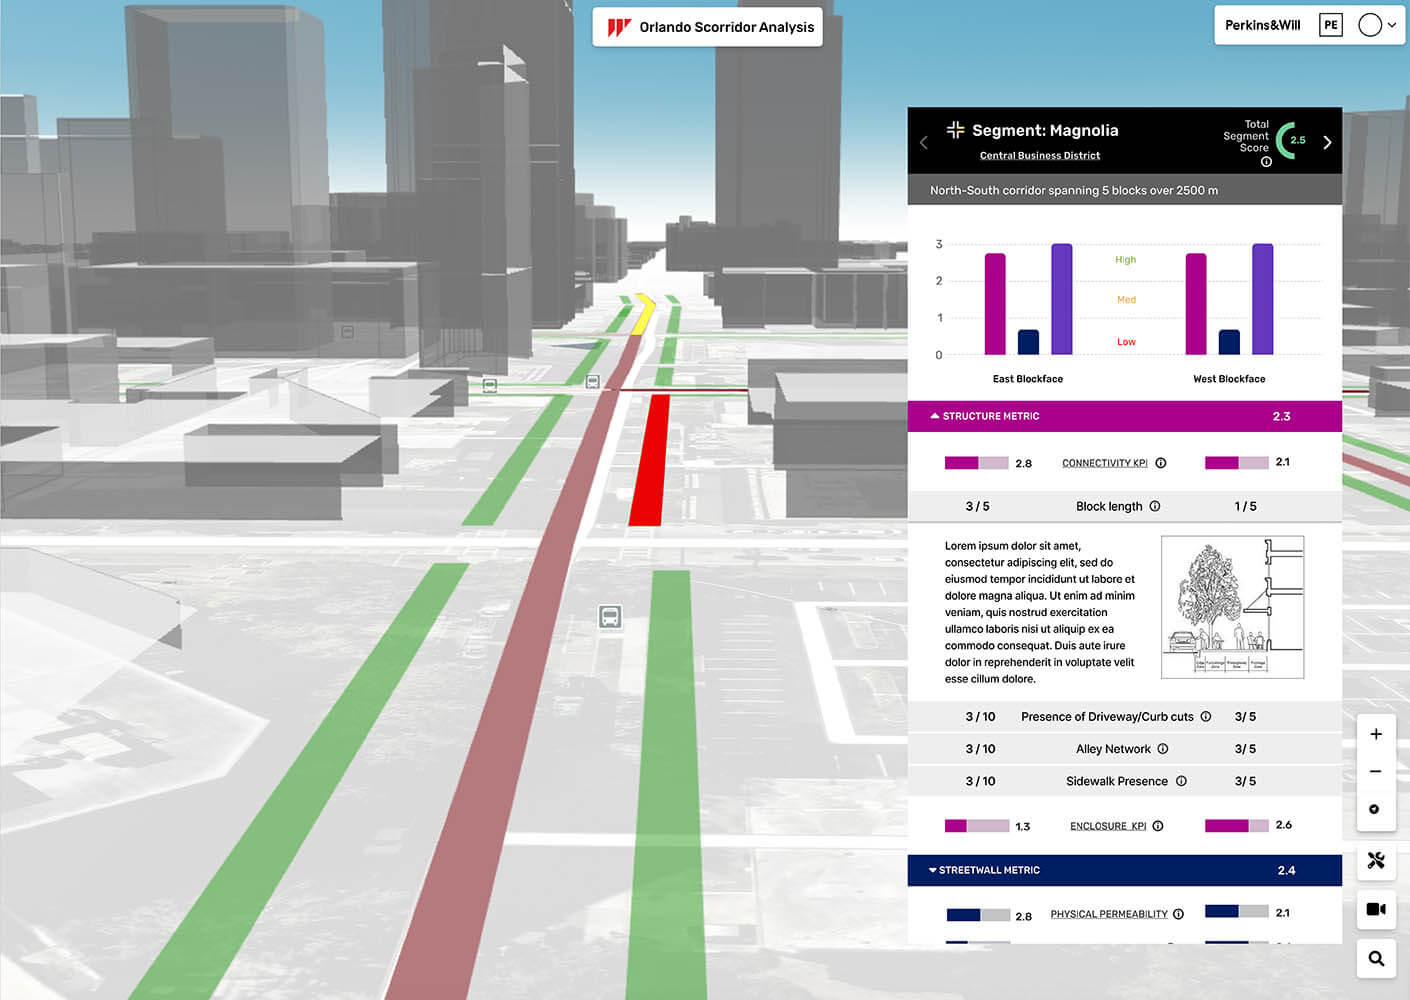Click the street section diagram thumbnail

[1232, 607]
